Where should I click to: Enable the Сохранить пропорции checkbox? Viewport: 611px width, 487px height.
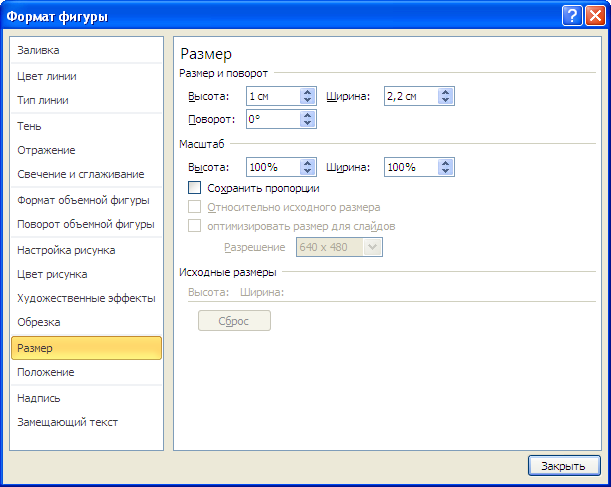(x=195, y=188)
